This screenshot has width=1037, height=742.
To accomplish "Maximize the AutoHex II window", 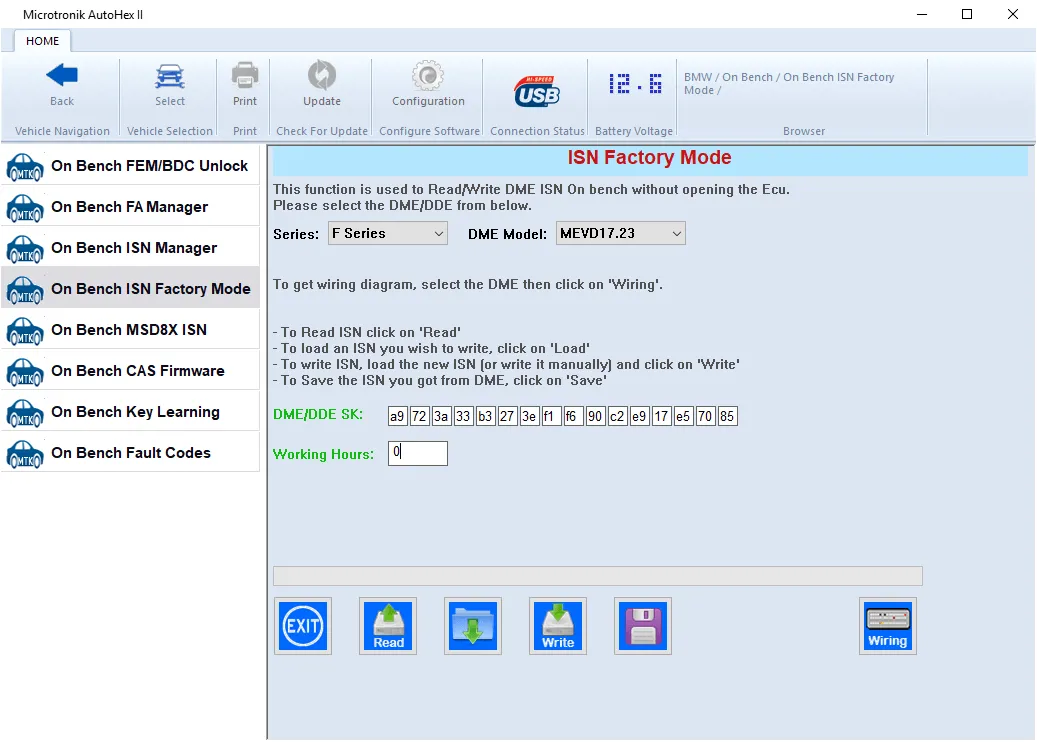I will 967,14.
